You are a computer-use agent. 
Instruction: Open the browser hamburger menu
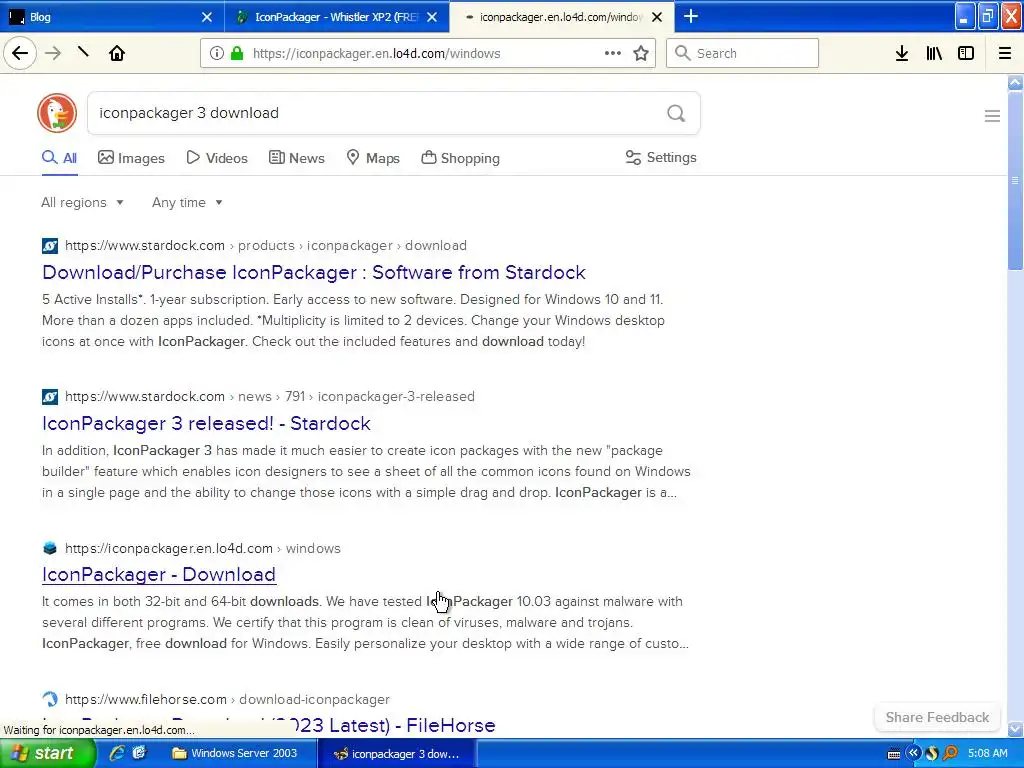(1005, 54)
